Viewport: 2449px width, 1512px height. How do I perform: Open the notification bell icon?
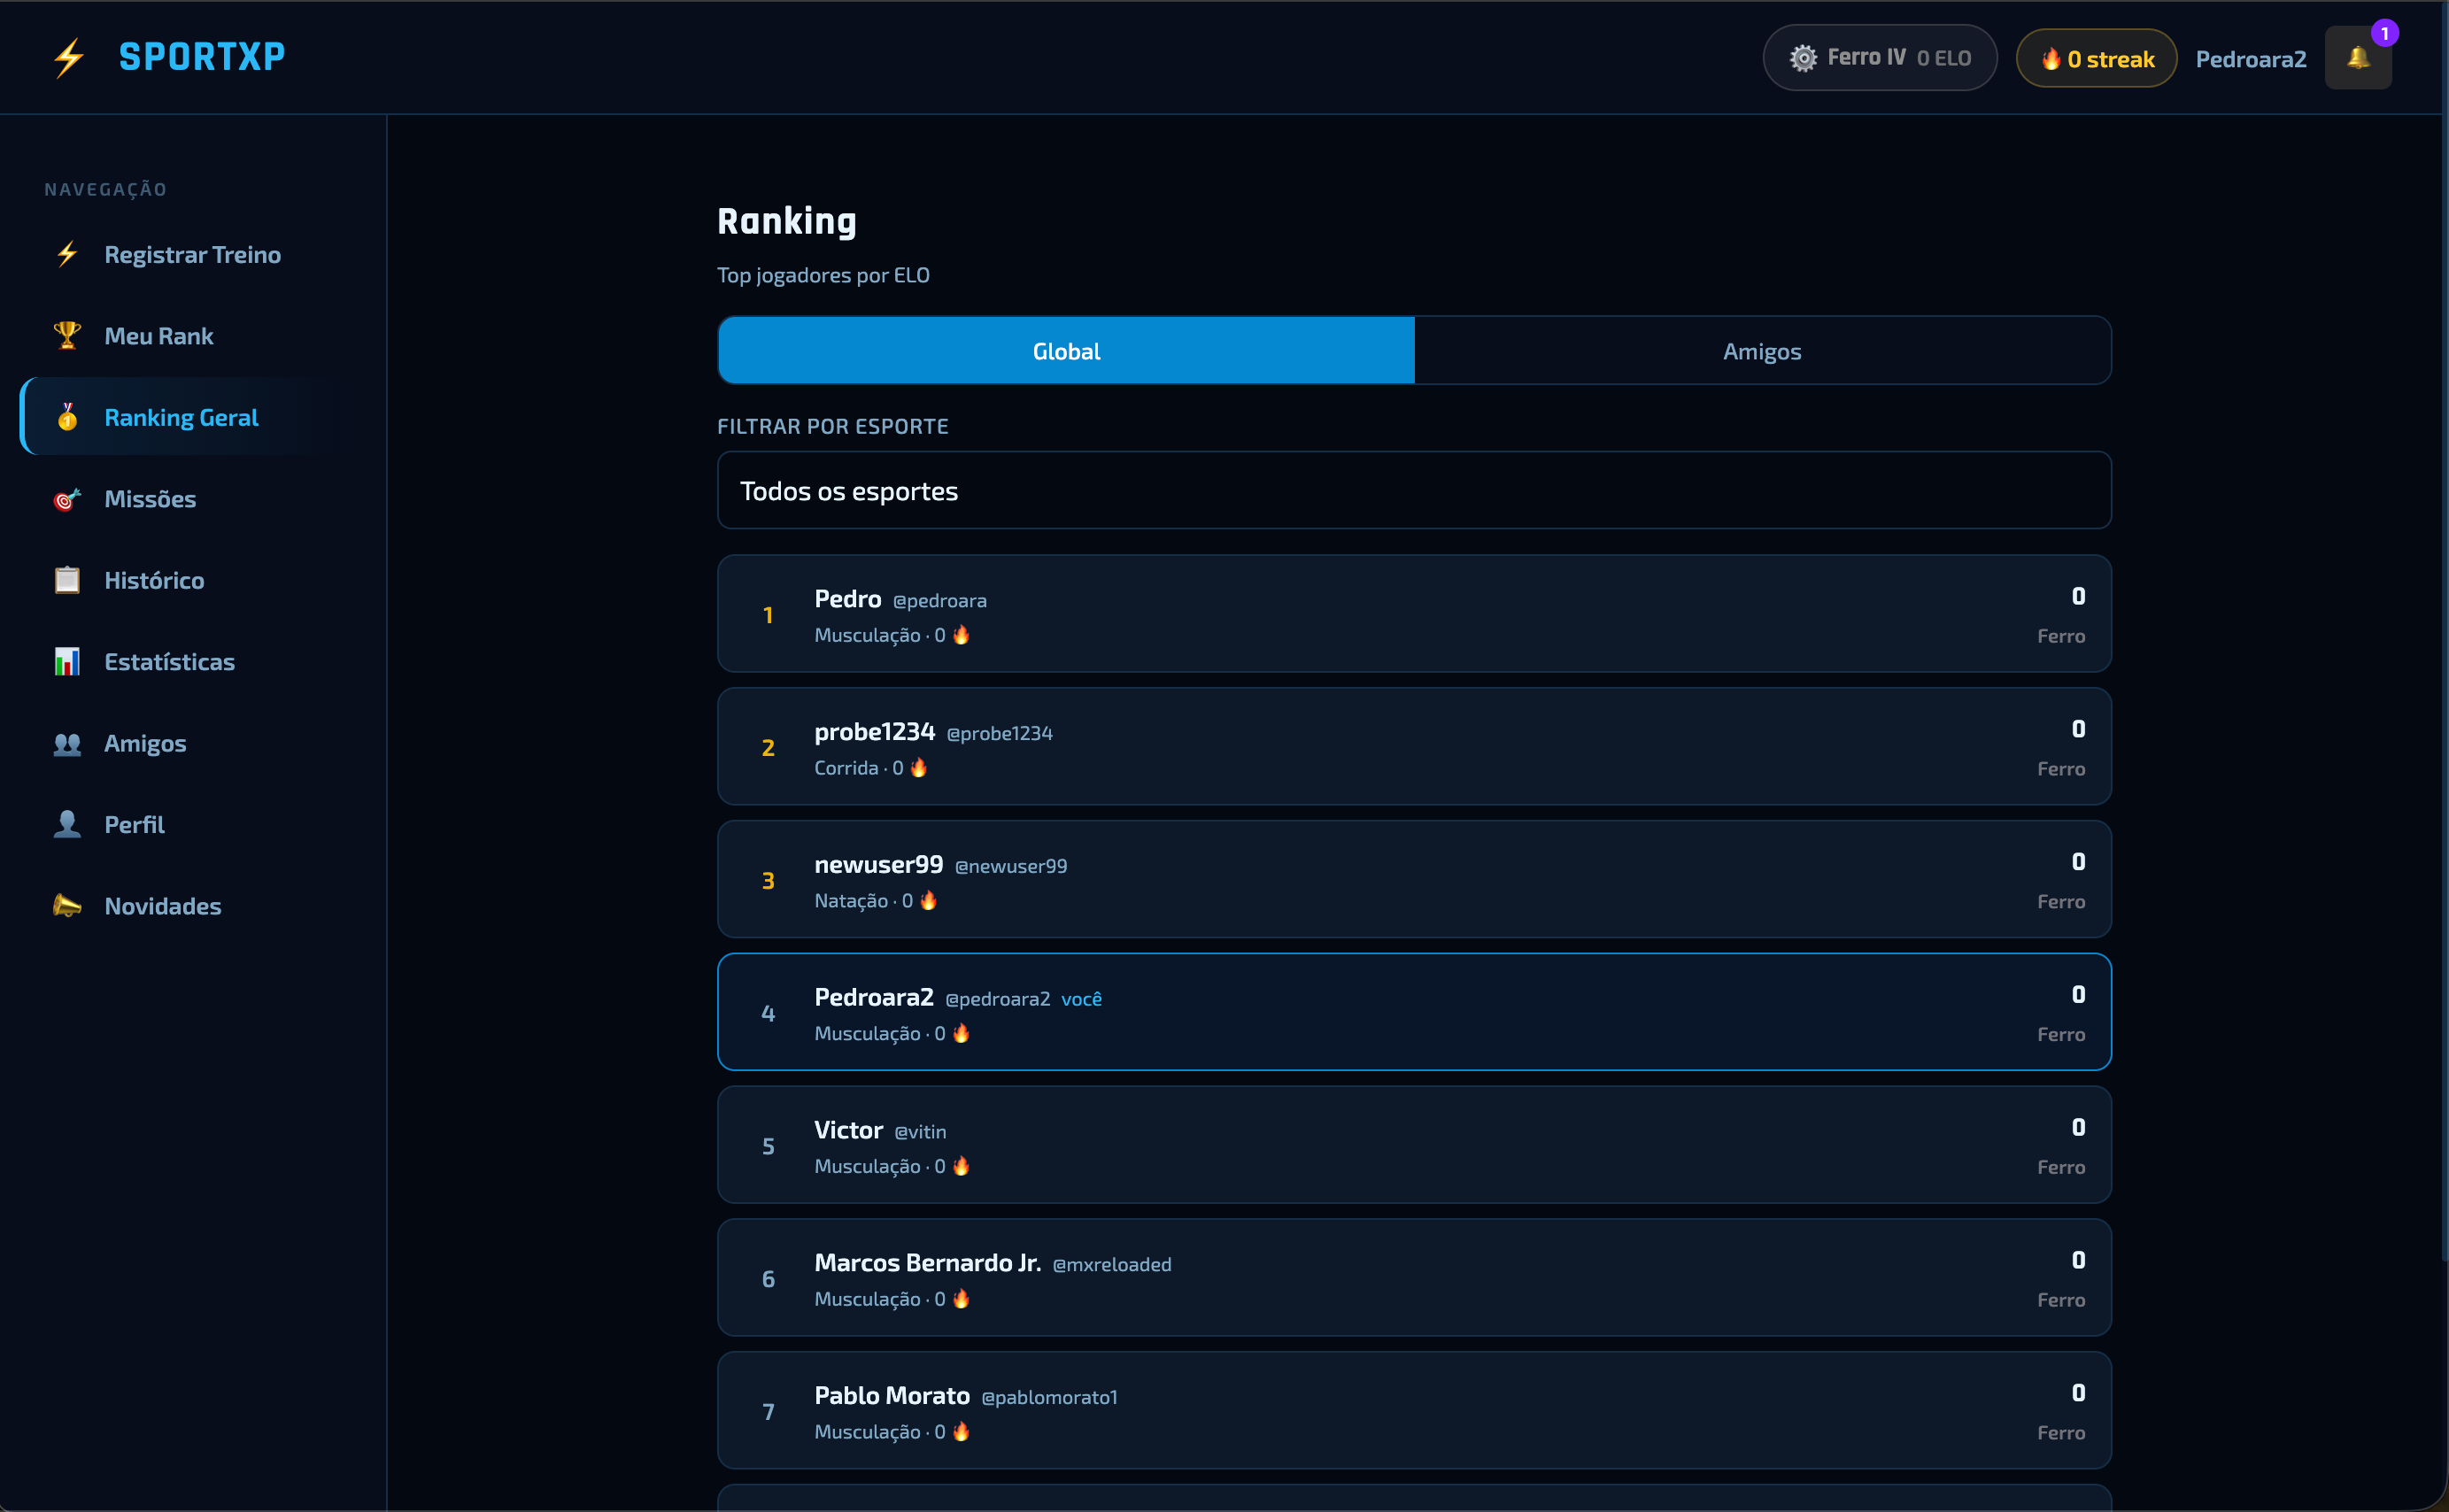(x=2358, y=58)
